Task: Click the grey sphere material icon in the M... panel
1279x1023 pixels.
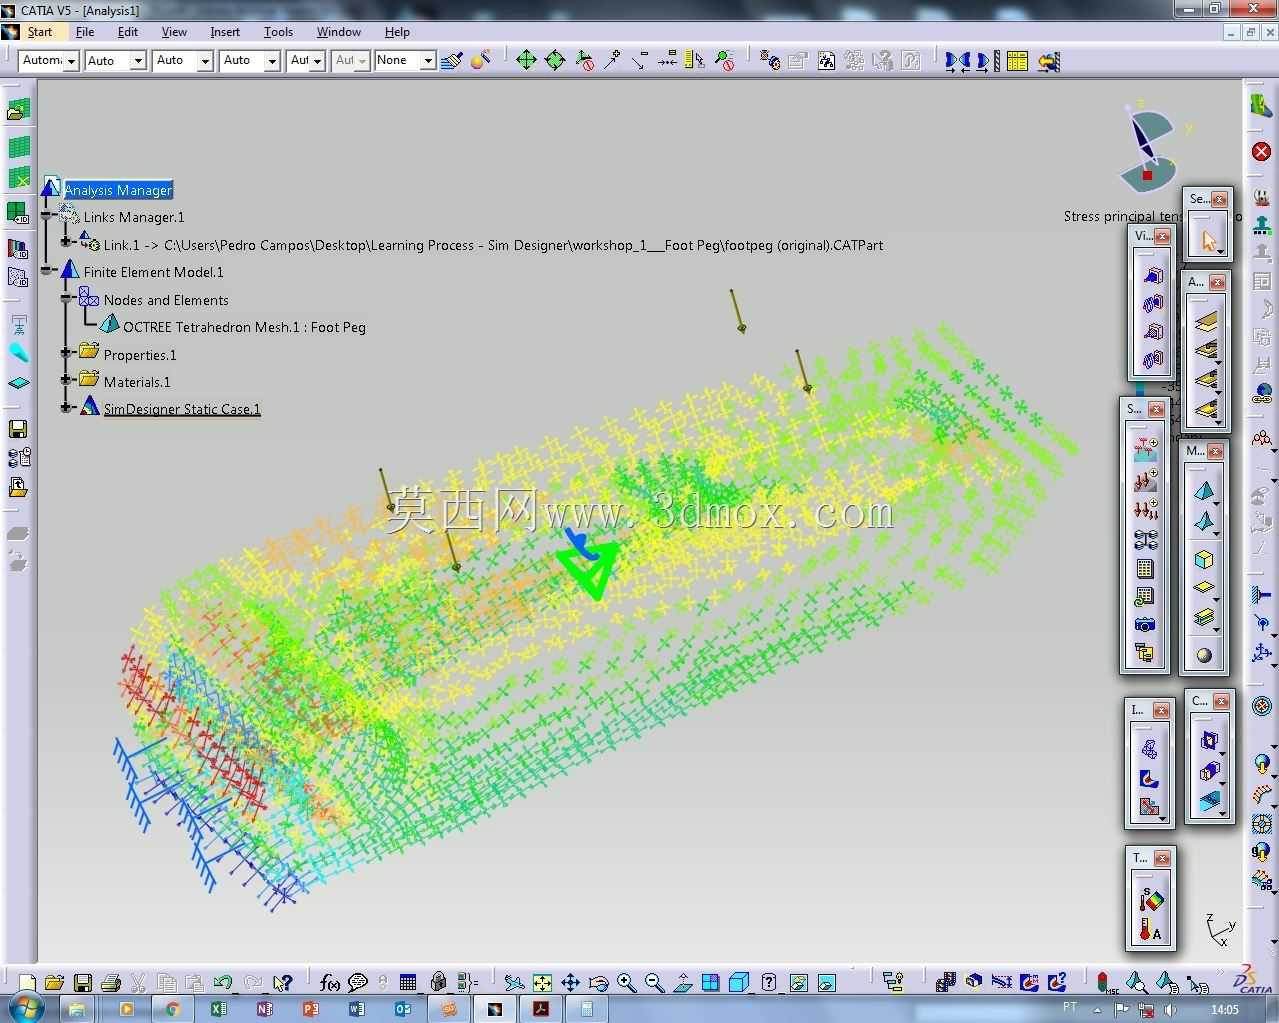Action: pos(1203,655)
